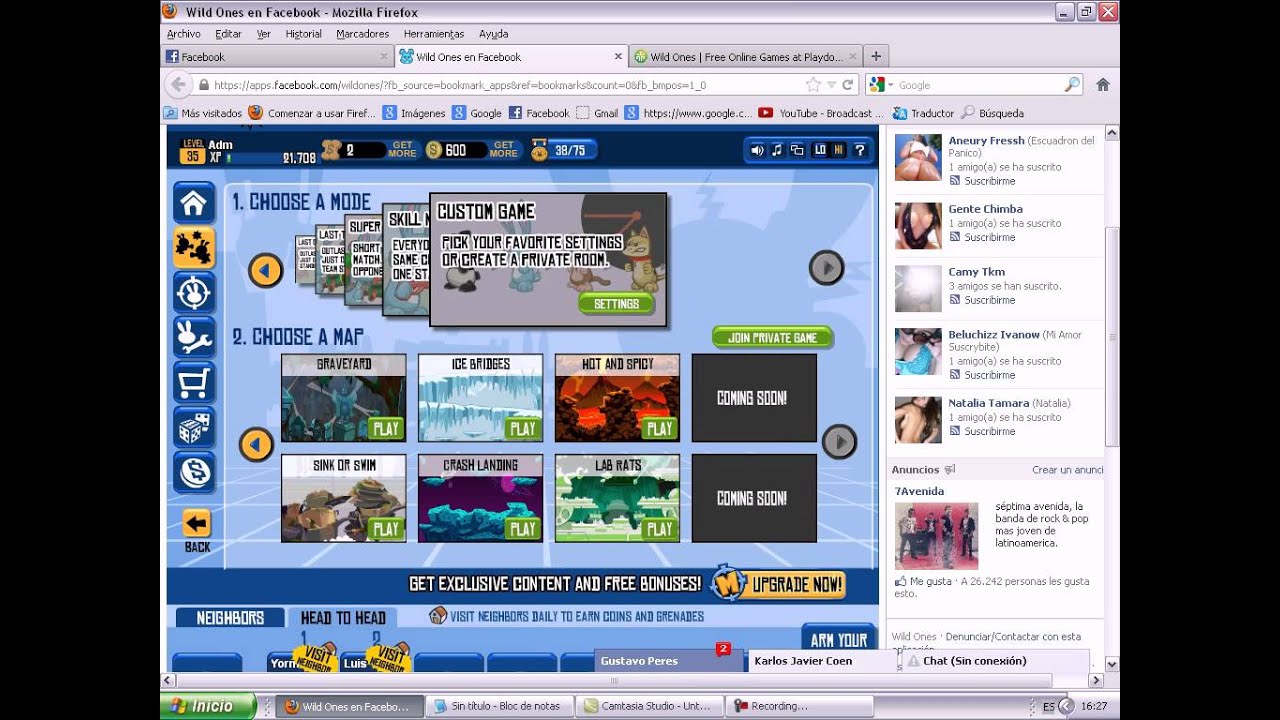Show next game mode with right arrow
The height and width of the screenshot is (720, 1280).
[826, 268]
